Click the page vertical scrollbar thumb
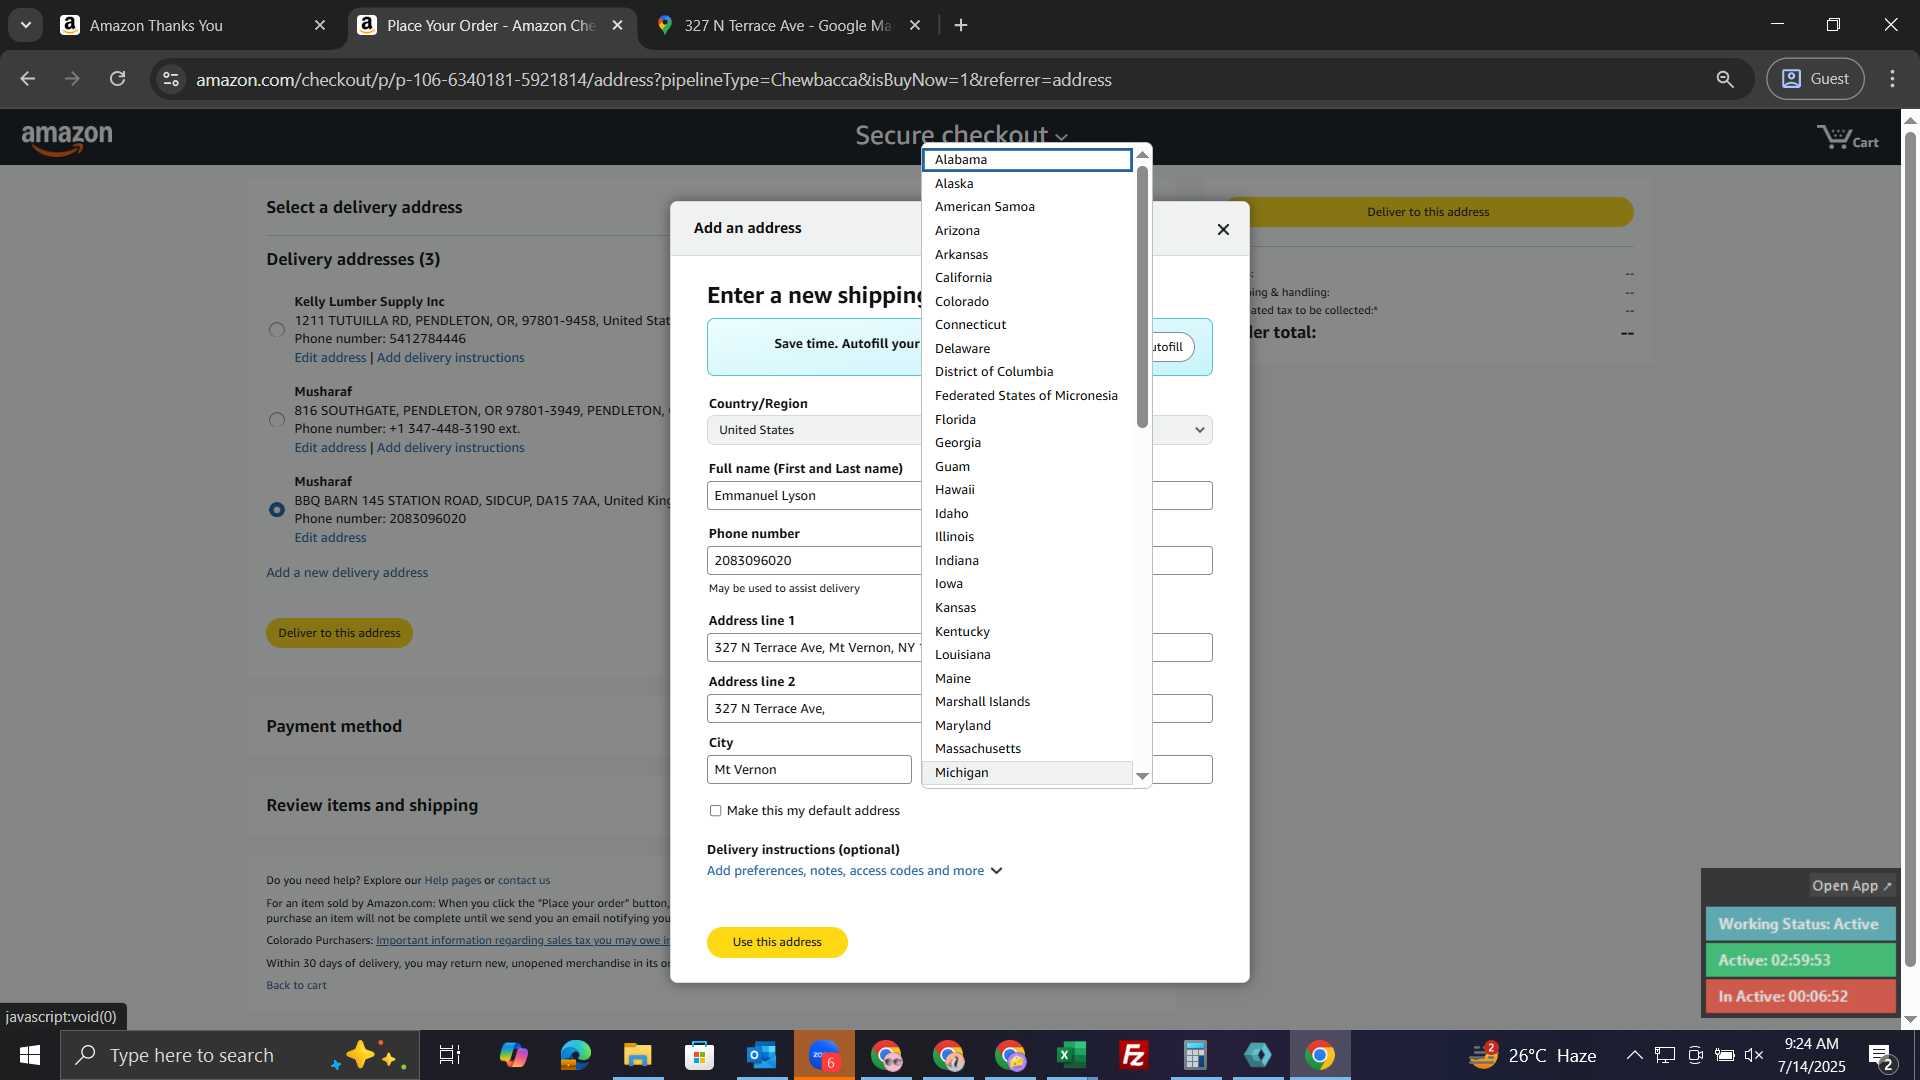The image size is (1920, 1080). (x=1909, y=550)
